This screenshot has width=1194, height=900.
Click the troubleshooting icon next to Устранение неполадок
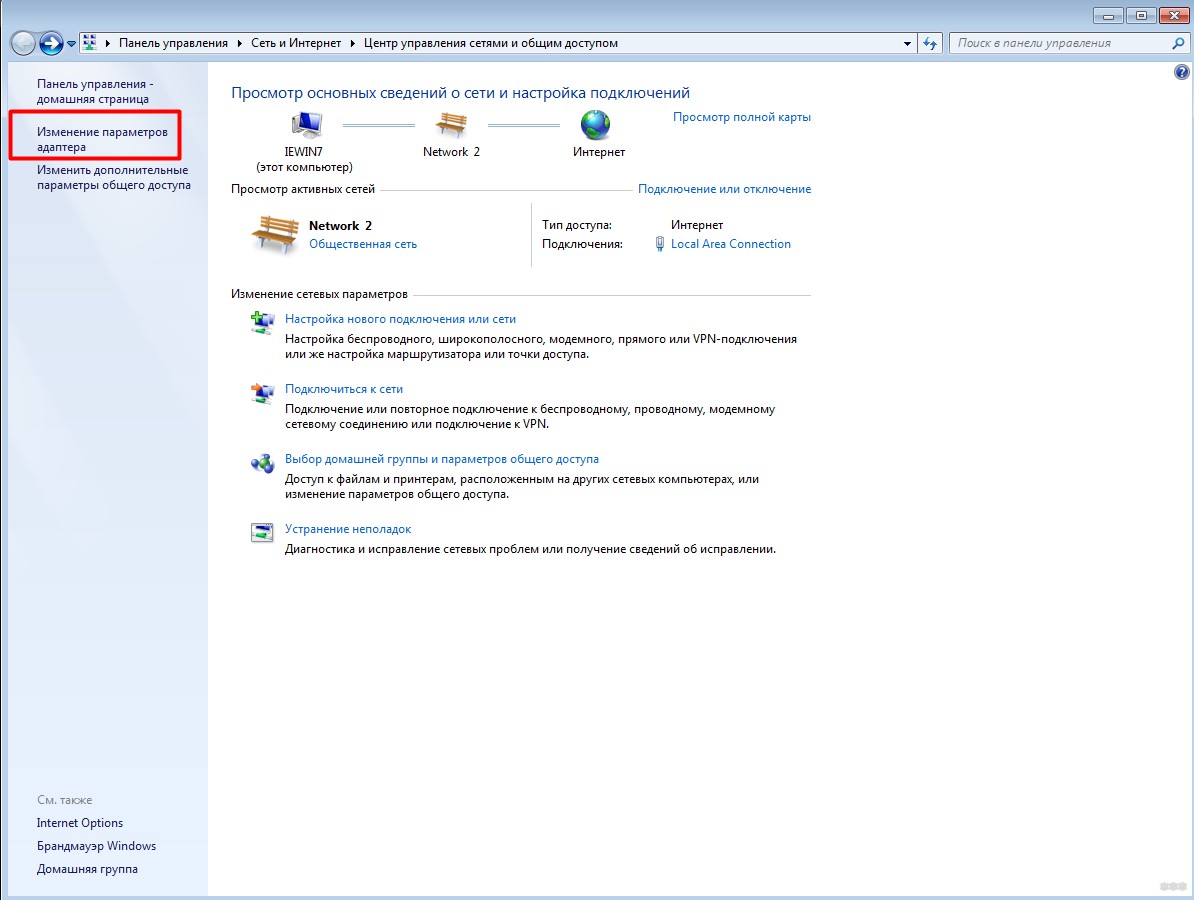[x=262, y=532]
